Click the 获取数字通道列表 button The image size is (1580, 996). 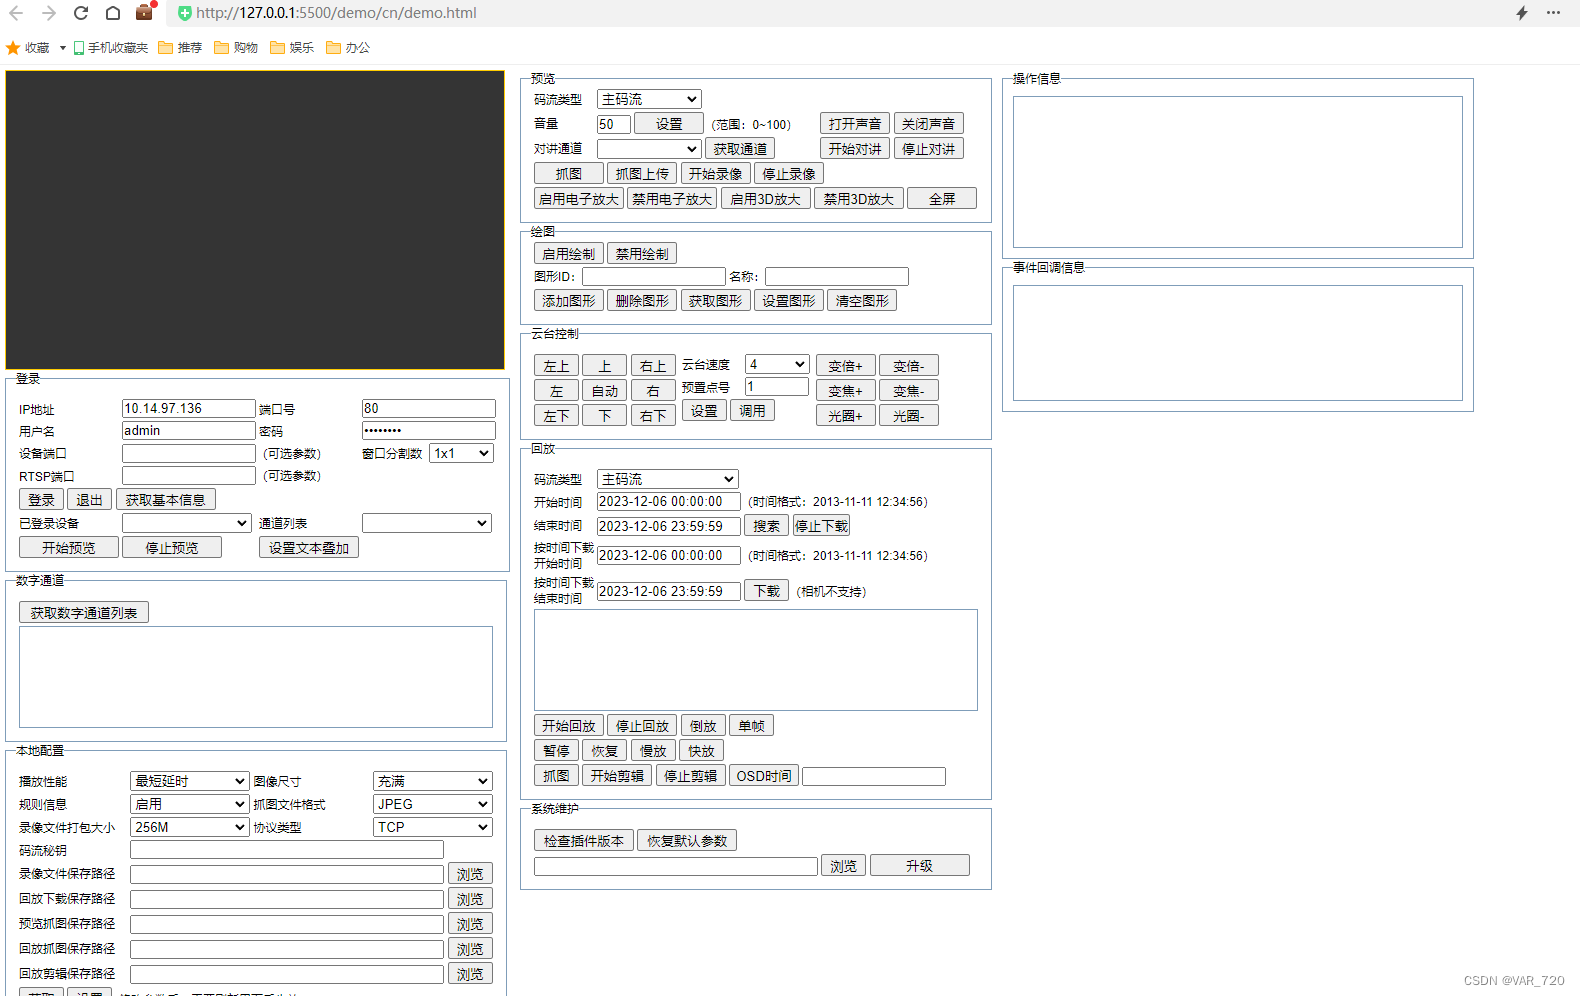pos(84,612)
